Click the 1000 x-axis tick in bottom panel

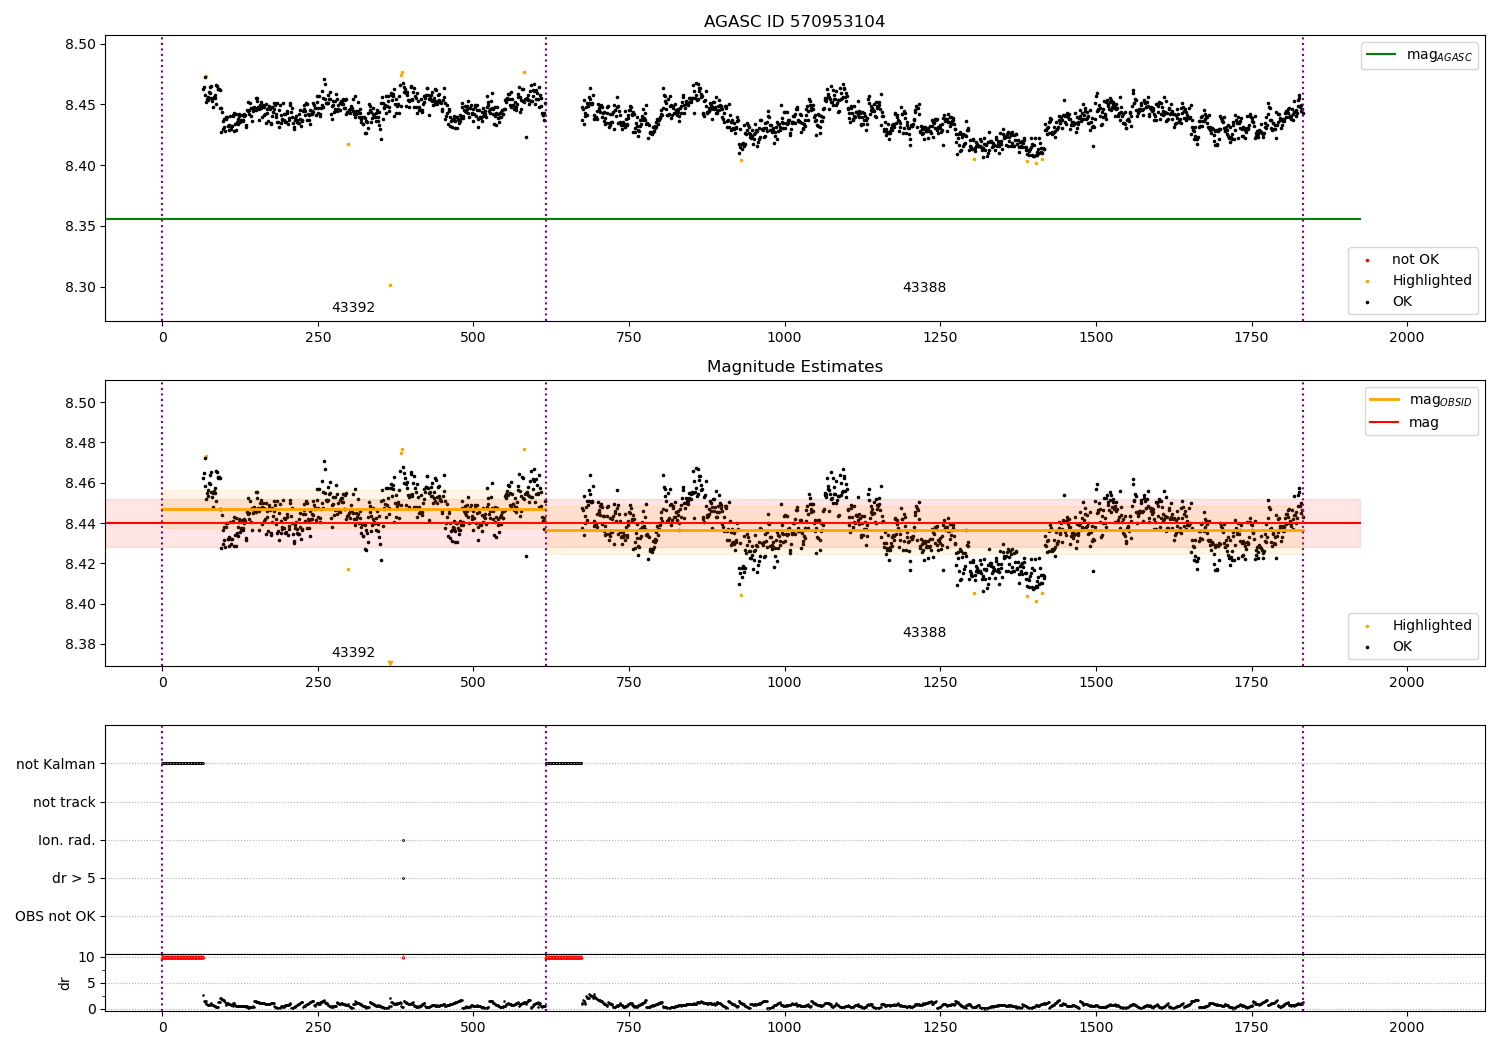click(784, 1027)
